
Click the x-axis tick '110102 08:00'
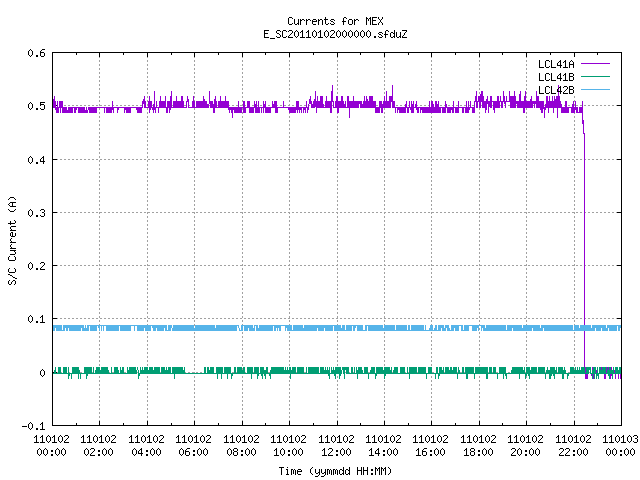point(241,446)
